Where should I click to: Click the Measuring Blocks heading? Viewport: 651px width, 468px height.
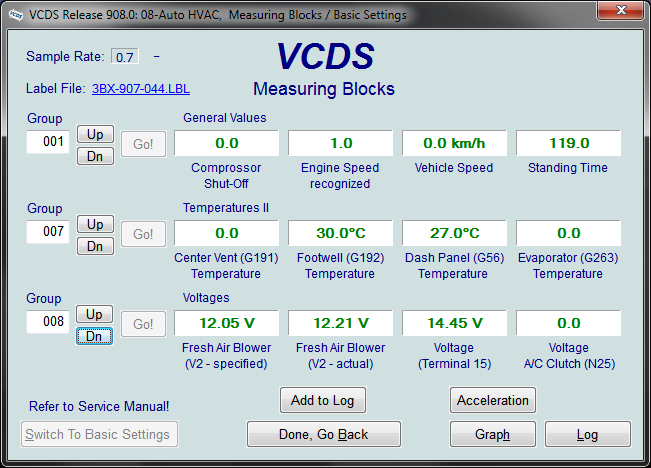click(324, 89)
